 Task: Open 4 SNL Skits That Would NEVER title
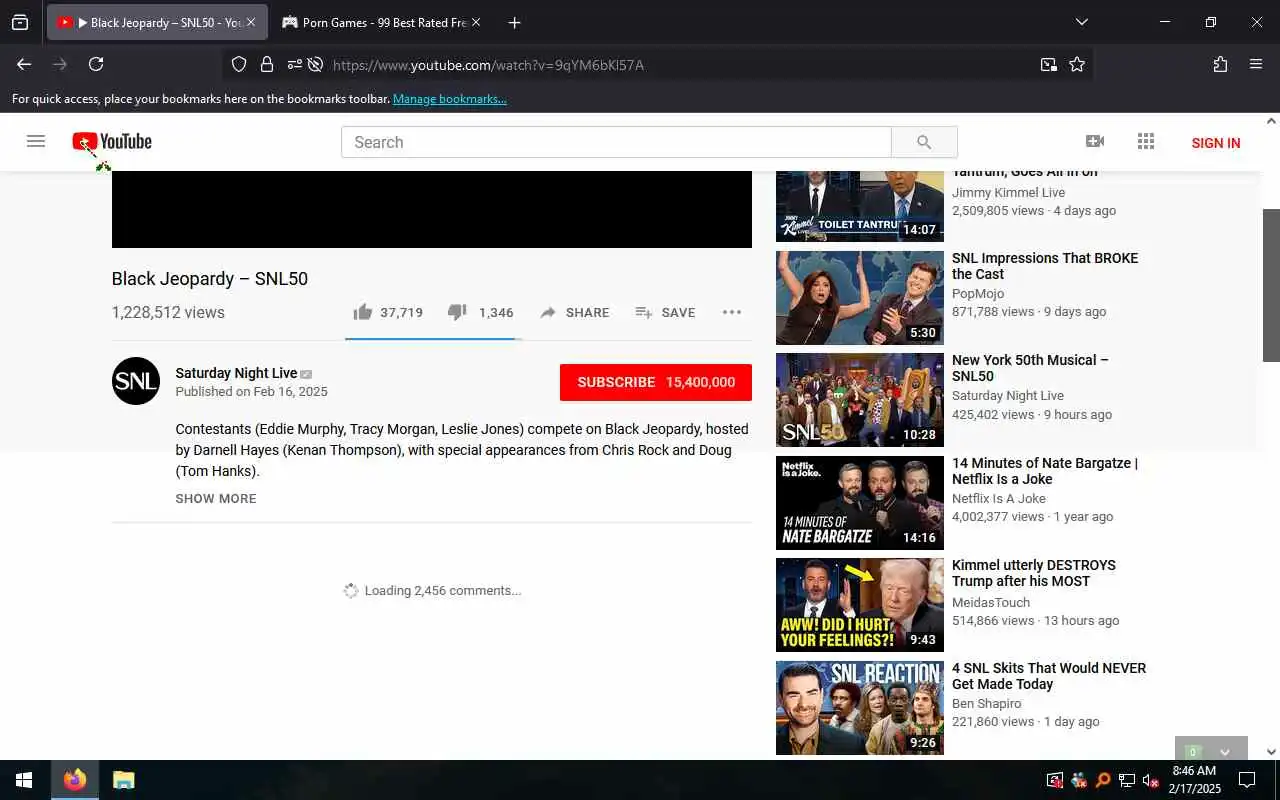coord(1049,676)
